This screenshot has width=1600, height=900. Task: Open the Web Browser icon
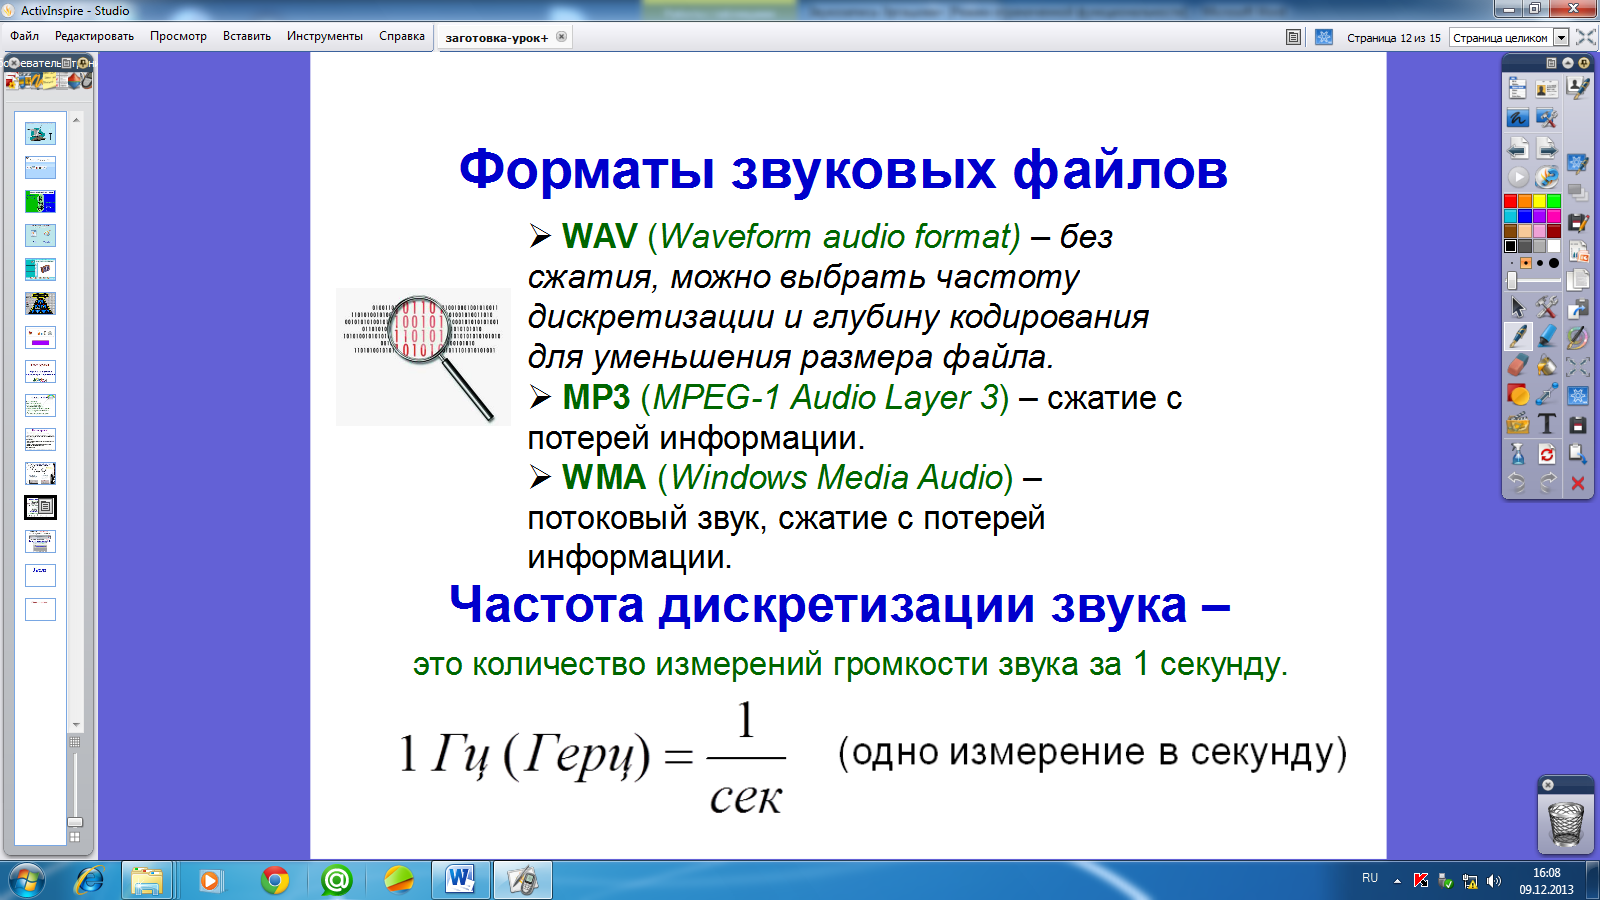1547,177
